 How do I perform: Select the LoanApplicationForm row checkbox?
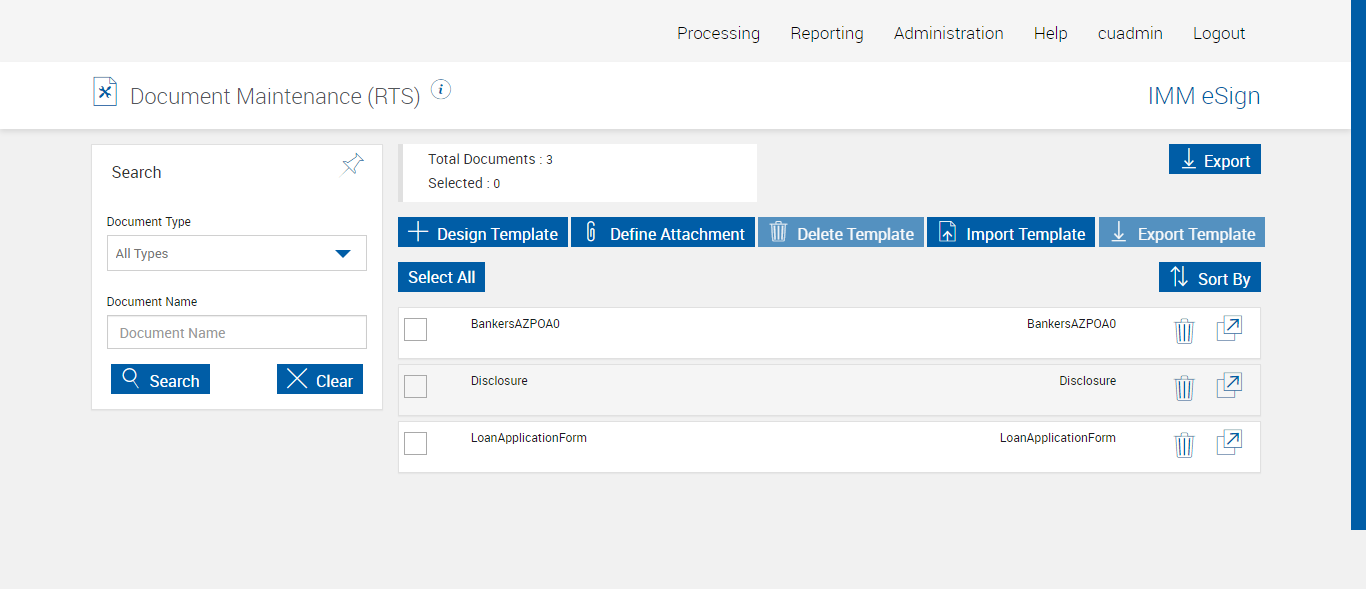point(415,443)
